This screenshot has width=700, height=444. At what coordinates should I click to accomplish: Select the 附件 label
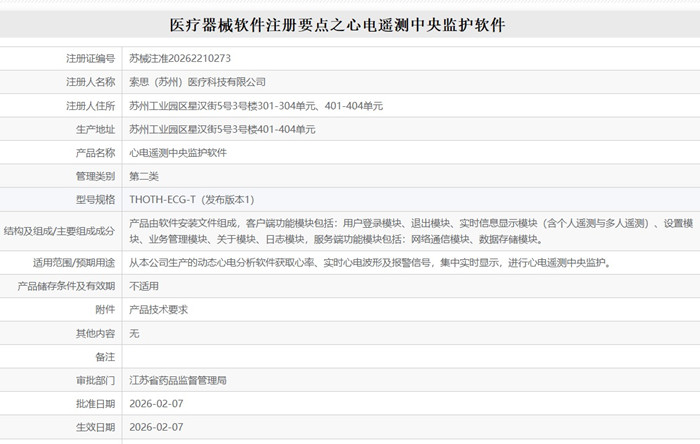click(105, 310)
